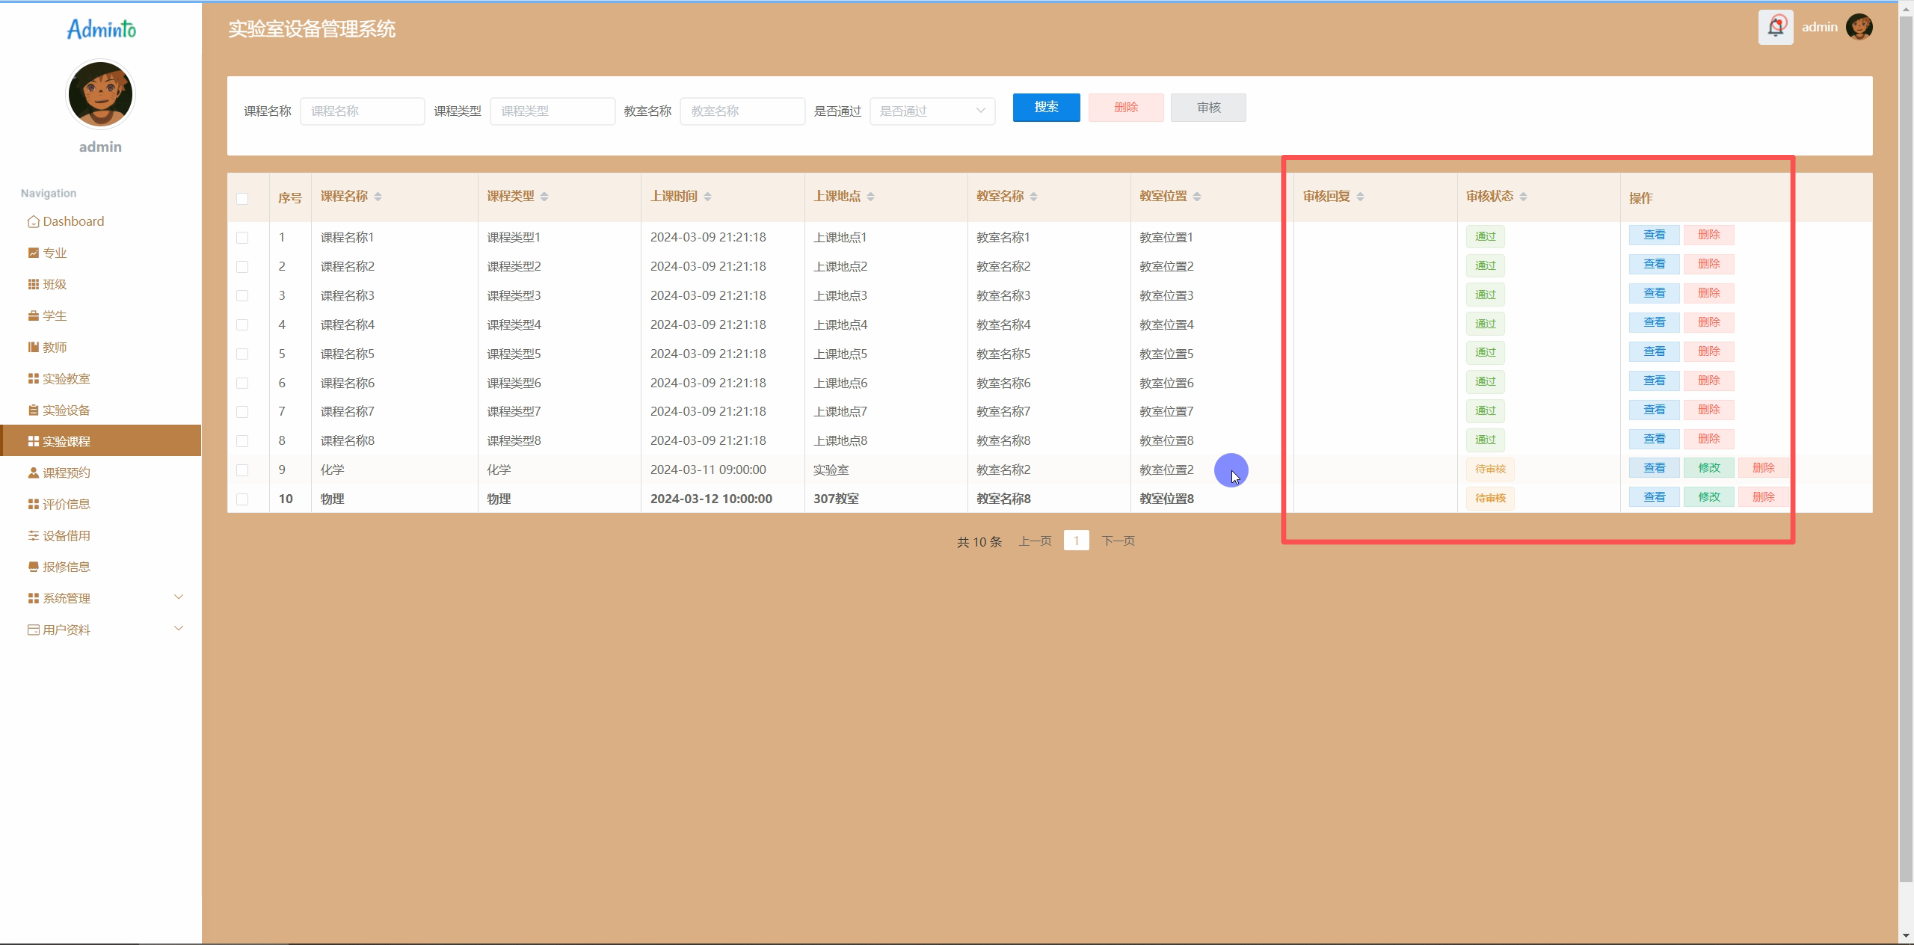Click the pink 删除 button in filter bar
1914x945 pixels.
[1126, 107]
